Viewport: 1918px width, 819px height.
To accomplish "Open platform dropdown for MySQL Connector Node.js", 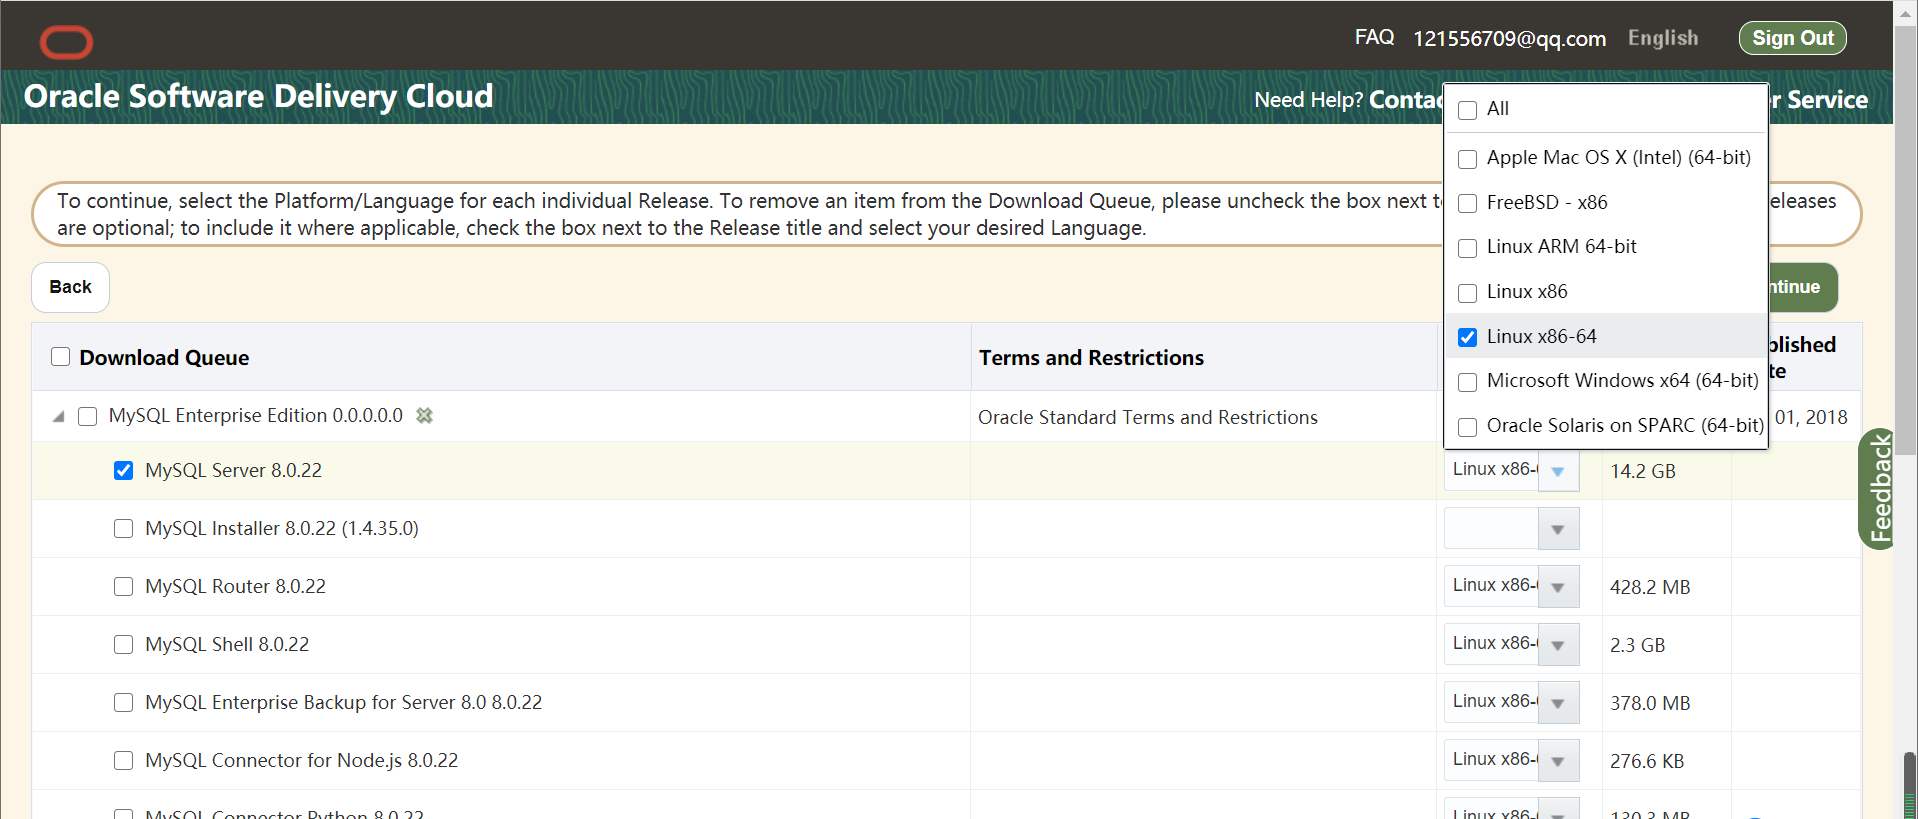I will [1558, 761].
